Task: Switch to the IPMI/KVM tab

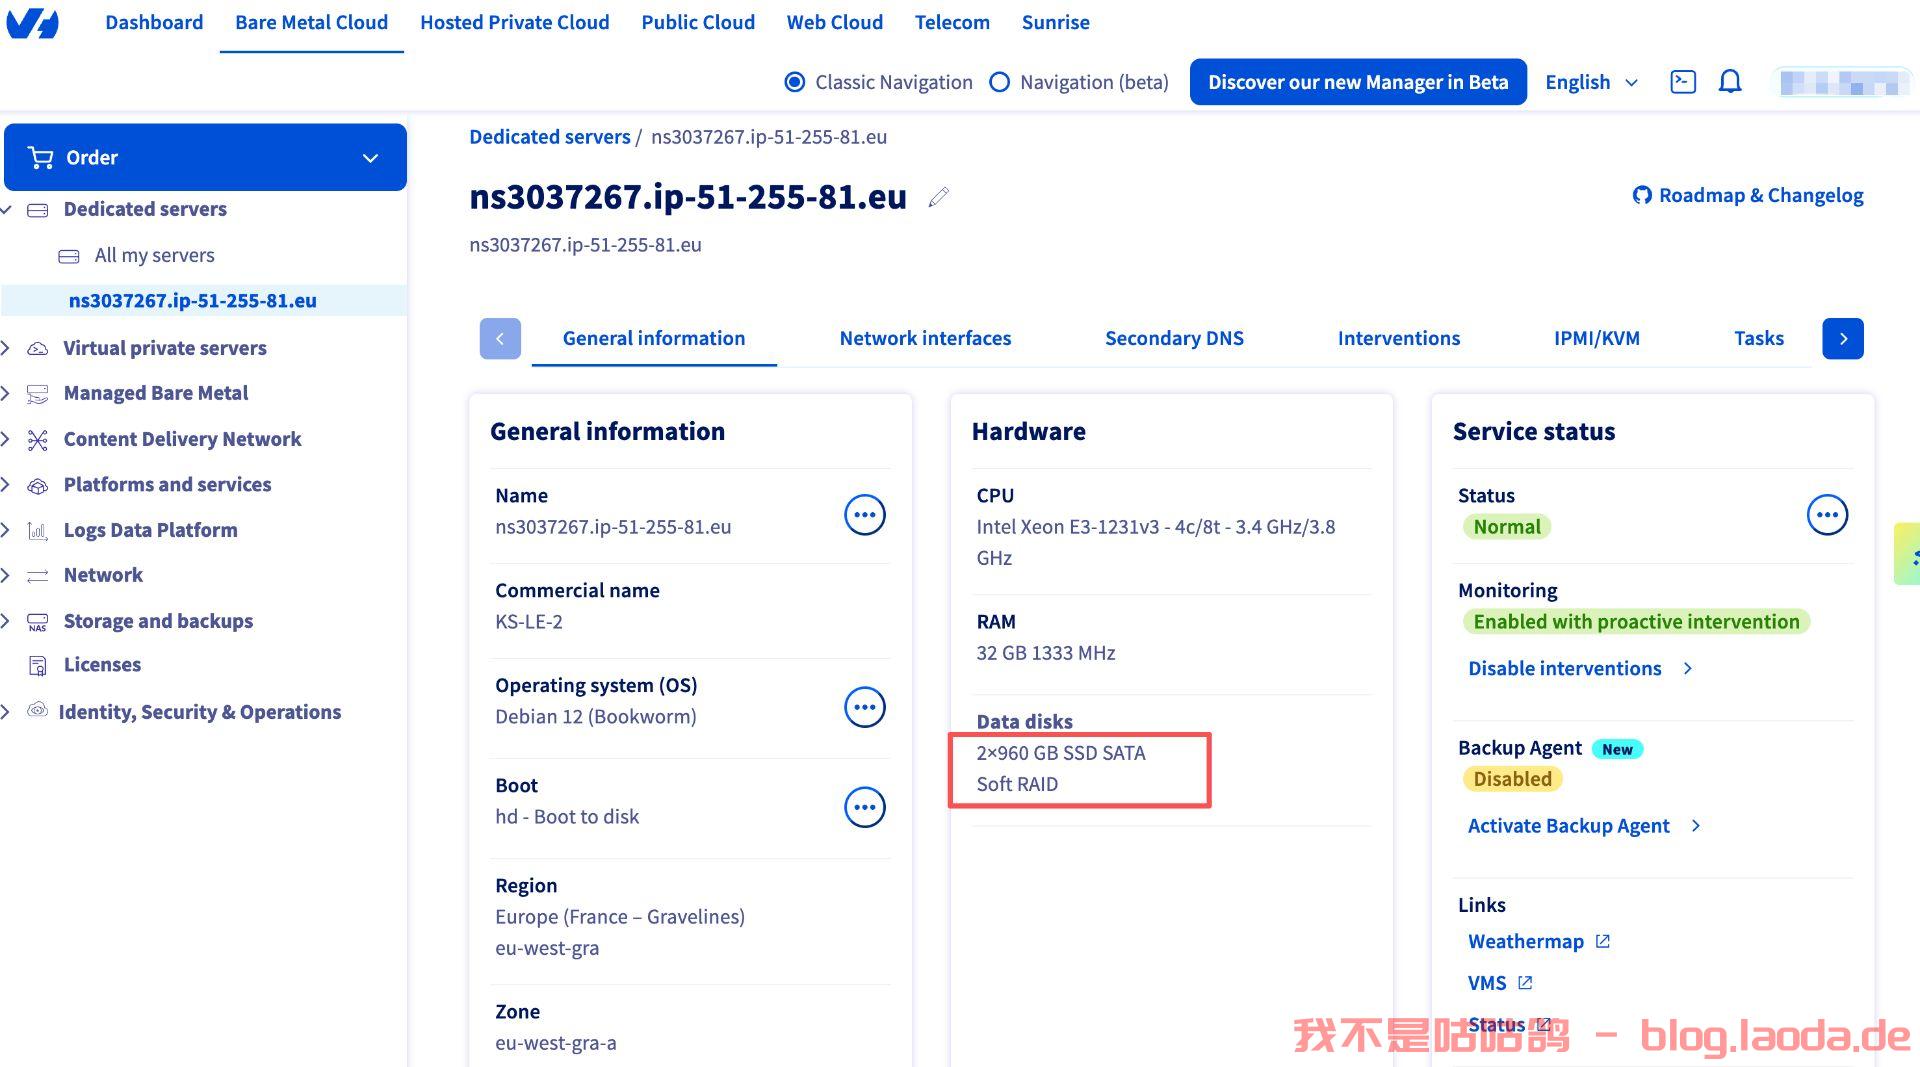Action: point(1596,338)
